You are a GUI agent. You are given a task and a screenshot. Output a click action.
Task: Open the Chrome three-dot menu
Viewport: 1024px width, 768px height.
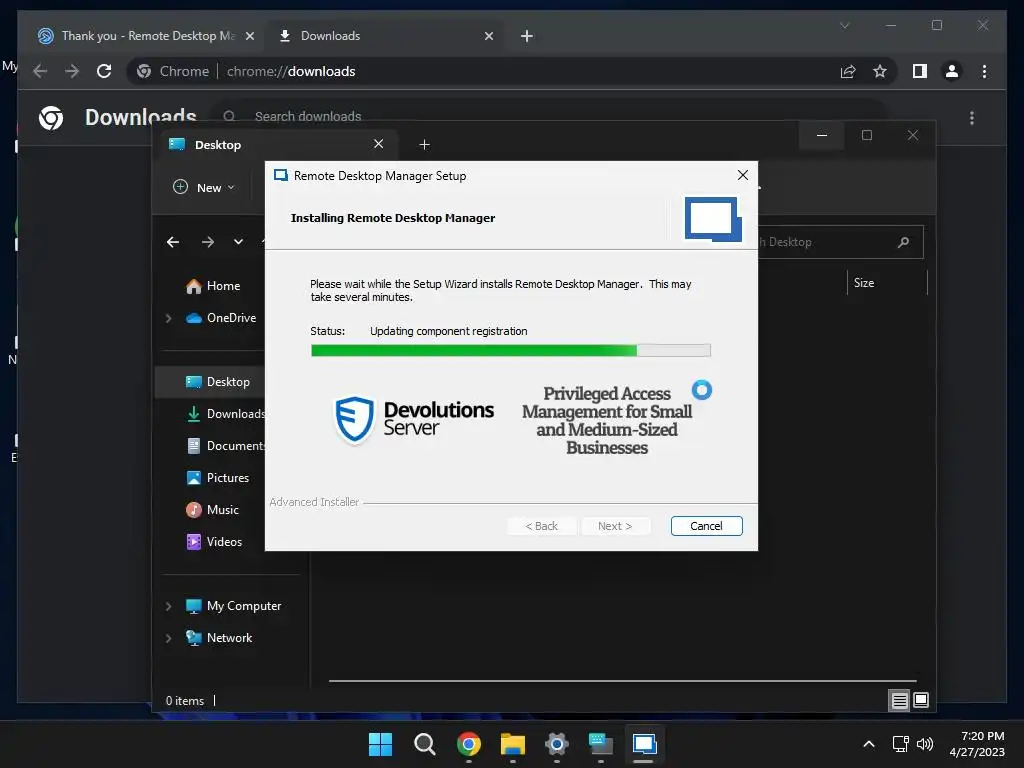coord(984,71)
